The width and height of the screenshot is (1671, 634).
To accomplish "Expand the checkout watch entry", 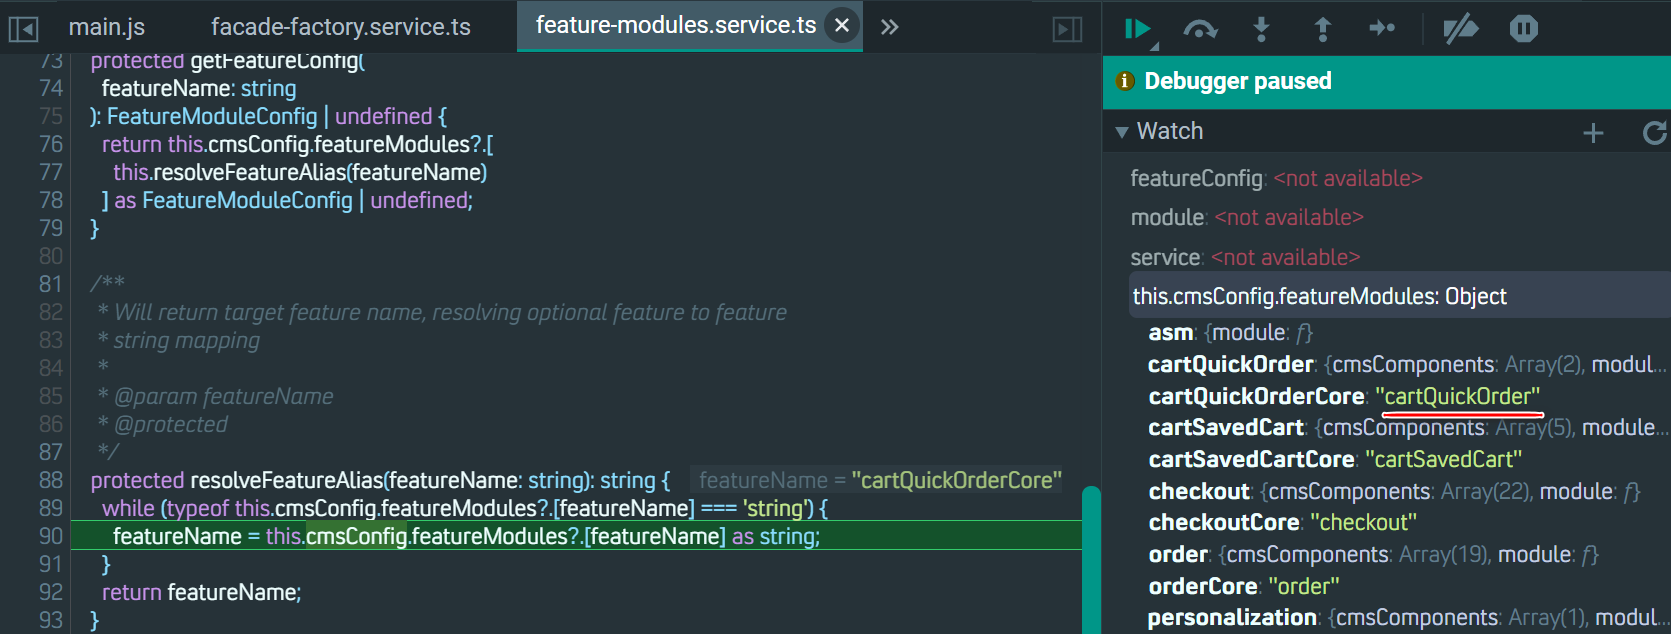I will pyautogui.click(x=1198, y=491).
